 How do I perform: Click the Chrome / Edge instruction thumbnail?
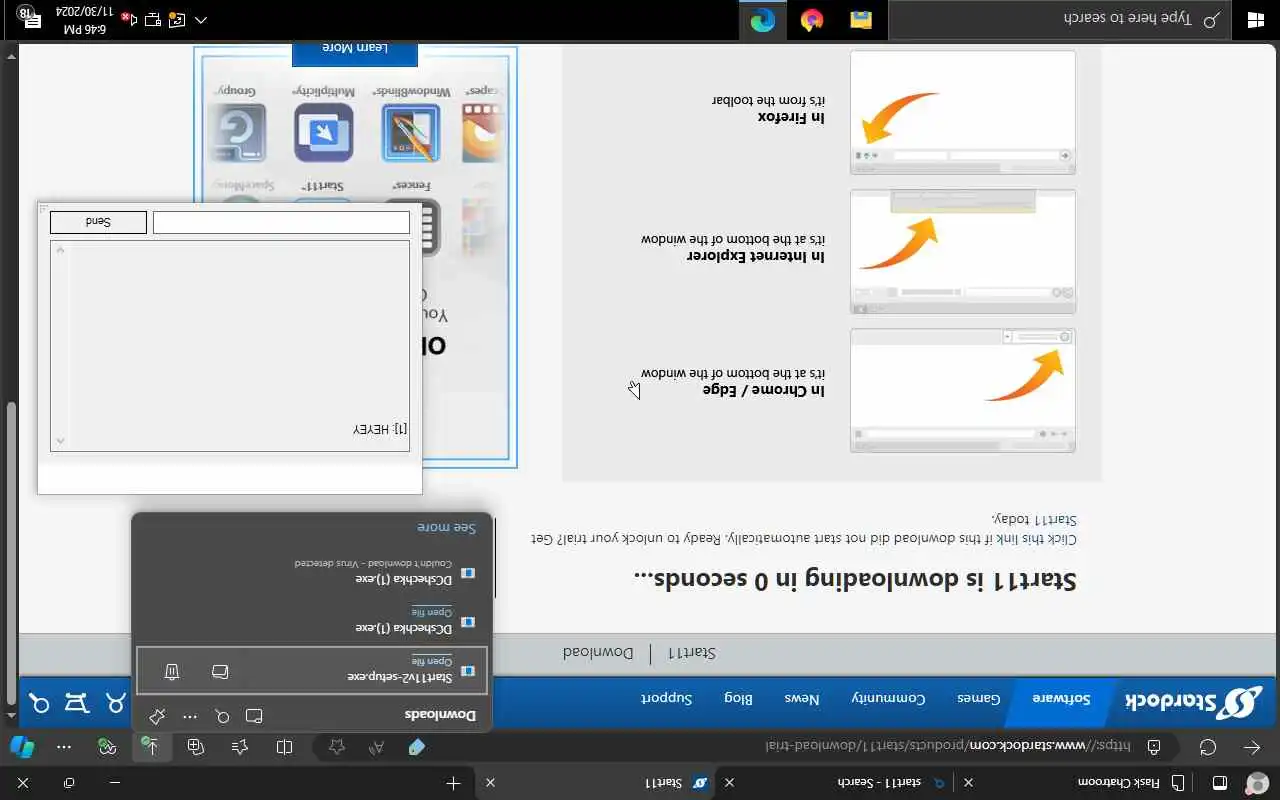point(962,390)
